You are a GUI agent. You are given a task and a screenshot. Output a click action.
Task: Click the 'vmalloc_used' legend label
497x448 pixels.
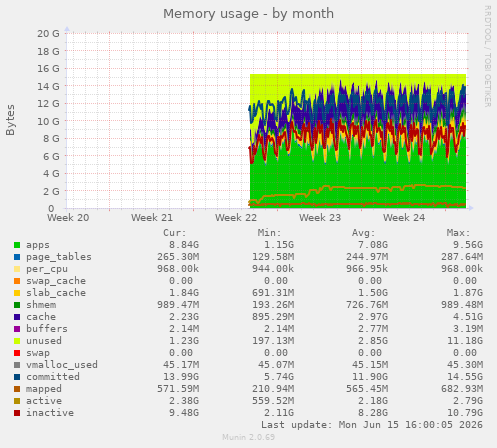(62, 365)
